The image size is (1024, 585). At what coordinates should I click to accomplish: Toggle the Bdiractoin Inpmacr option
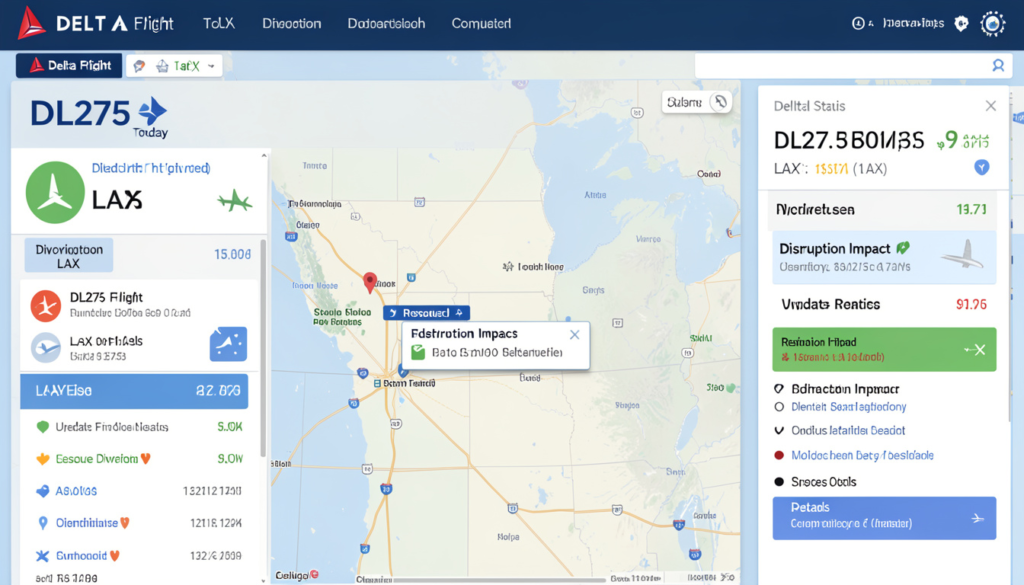778,388
